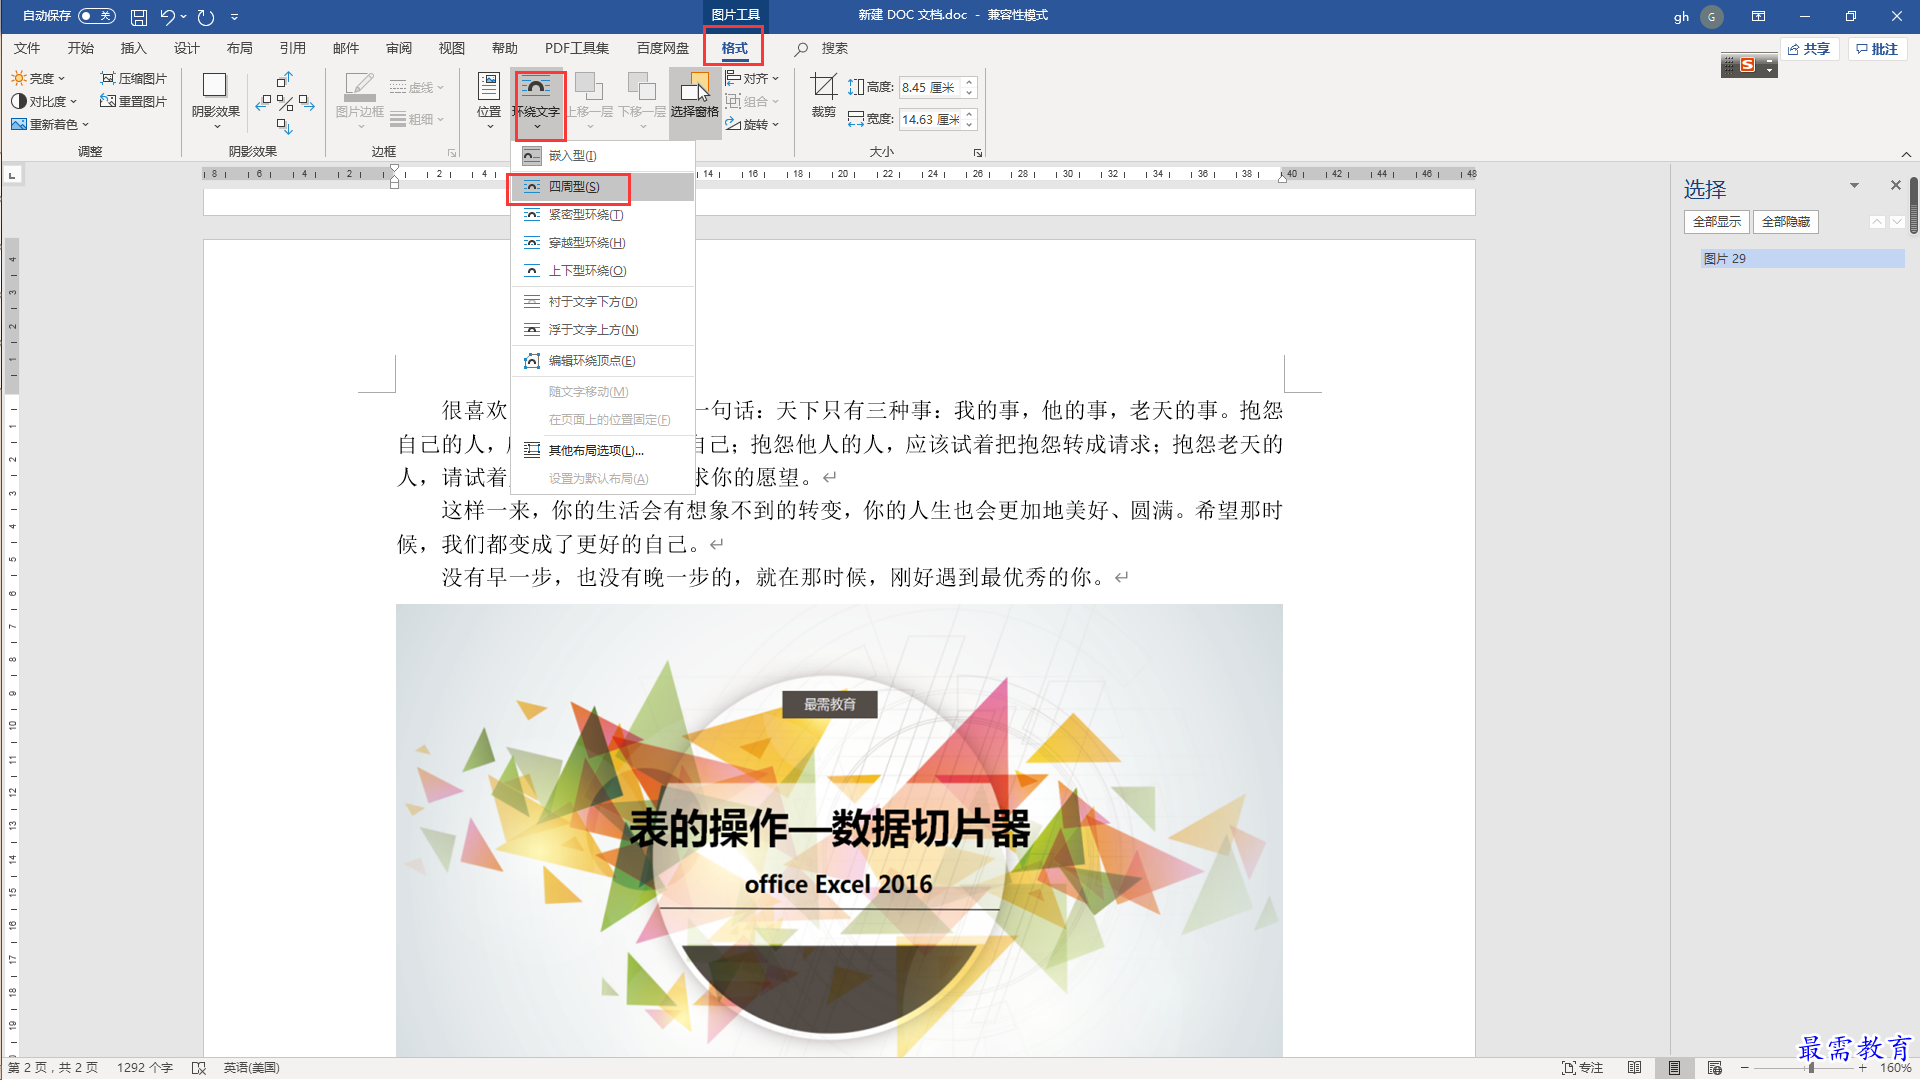The image size is (1920, 1080).
Task: Nudge shadow up arrow icon
Action: pyautogui.click(x=285, y=79)
